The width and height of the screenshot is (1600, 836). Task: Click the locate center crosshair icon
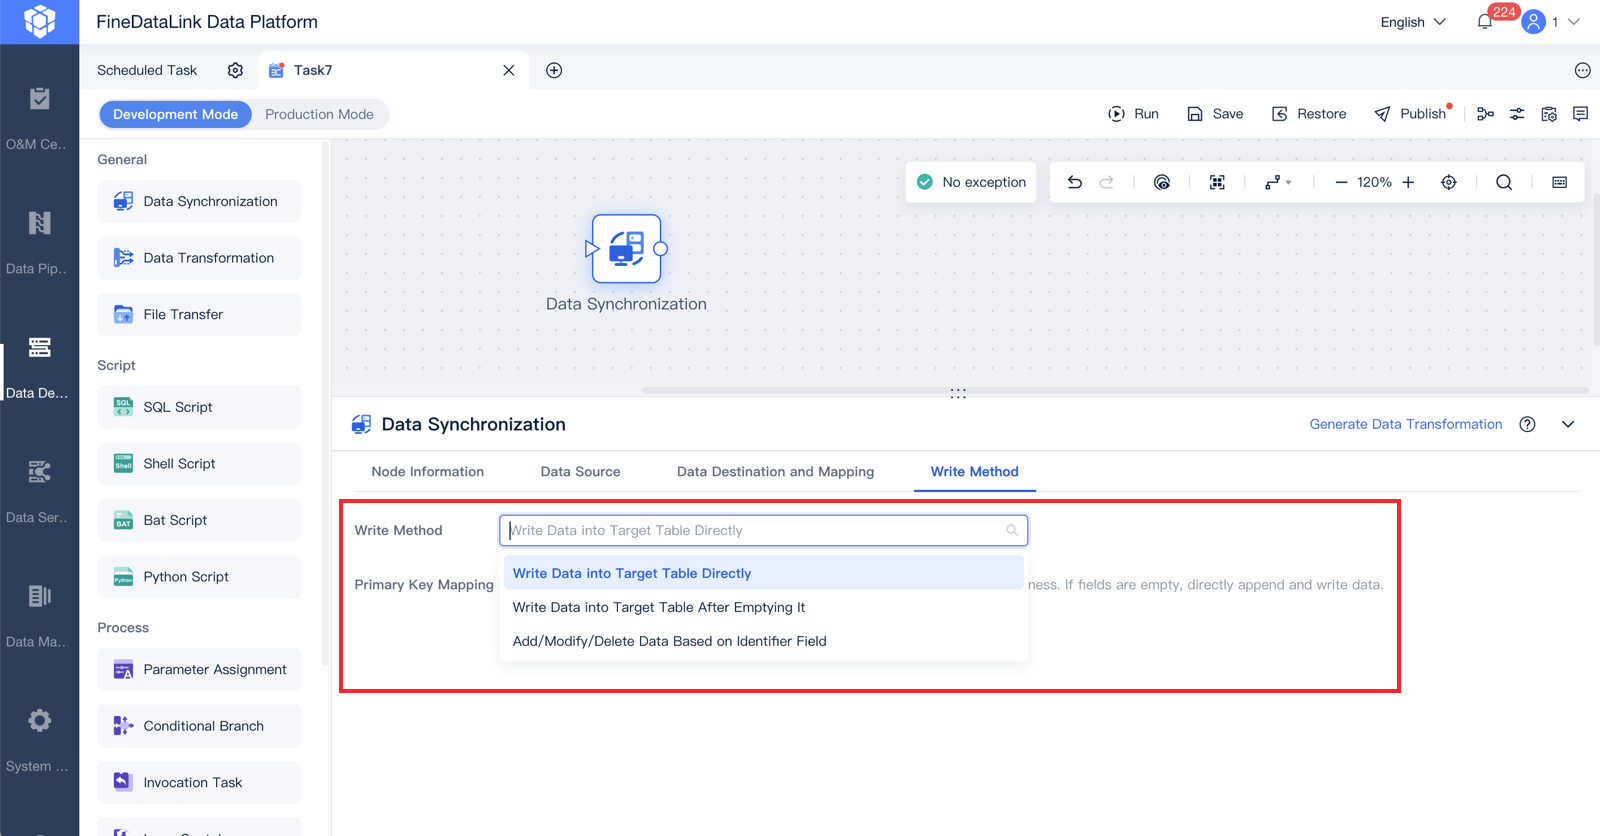point(1449,182)
